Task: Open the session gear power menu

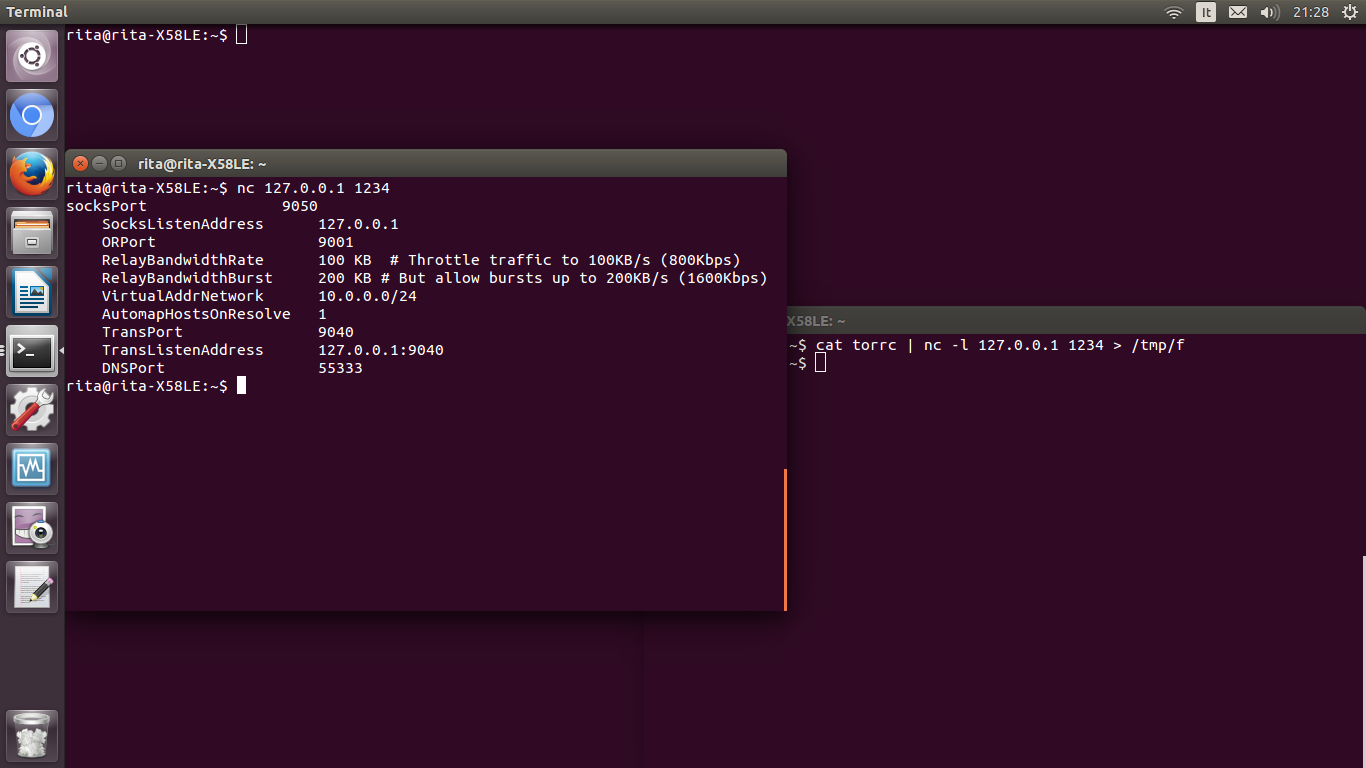Action: [x=1350, y=12]
